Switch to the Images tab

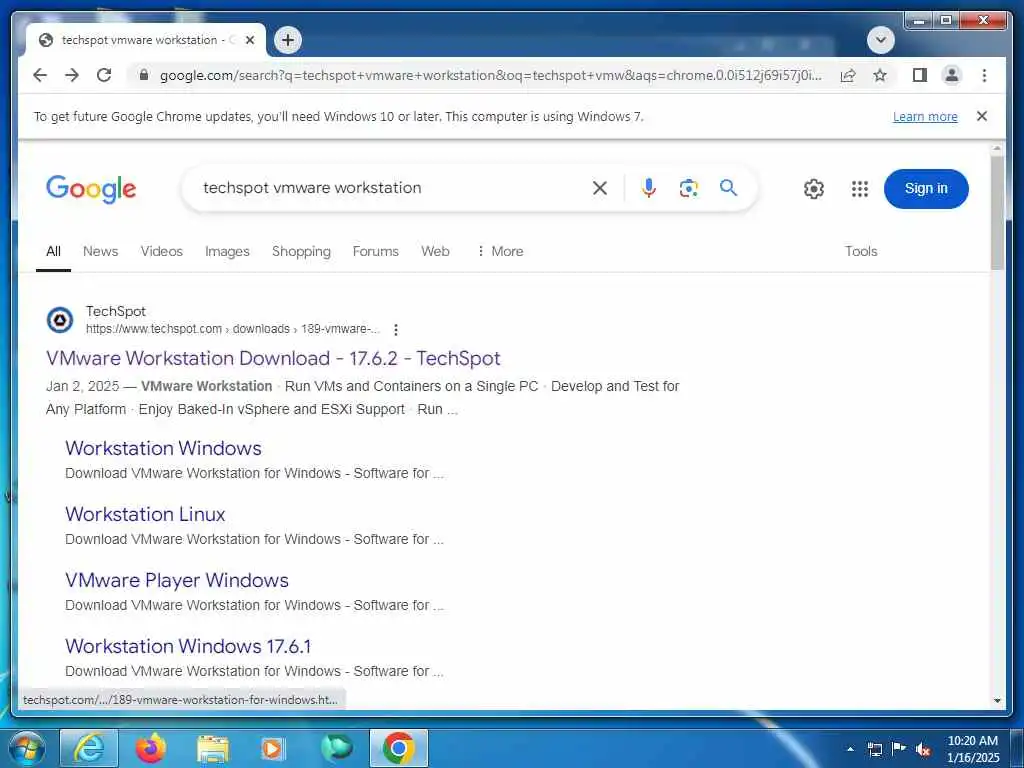click(x=227, y=251)
